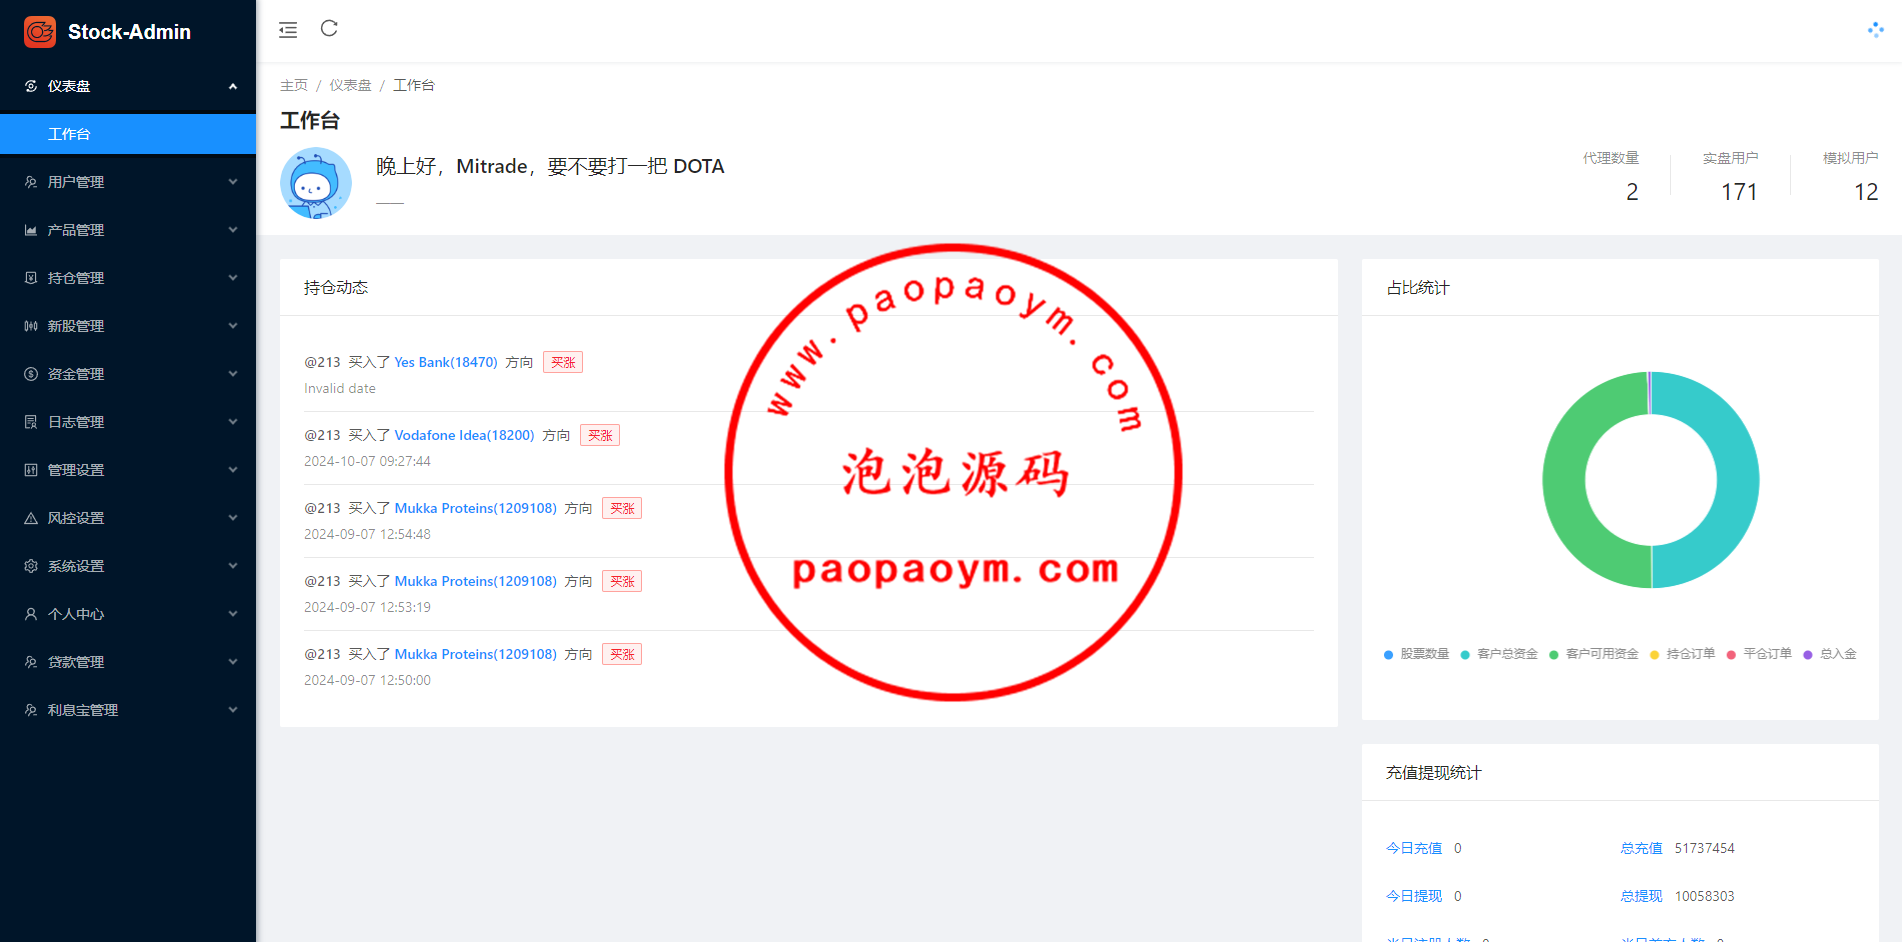Click the 充值提现统计 card title
The image size is (1902, 942).
click(x=1434, y=773)
